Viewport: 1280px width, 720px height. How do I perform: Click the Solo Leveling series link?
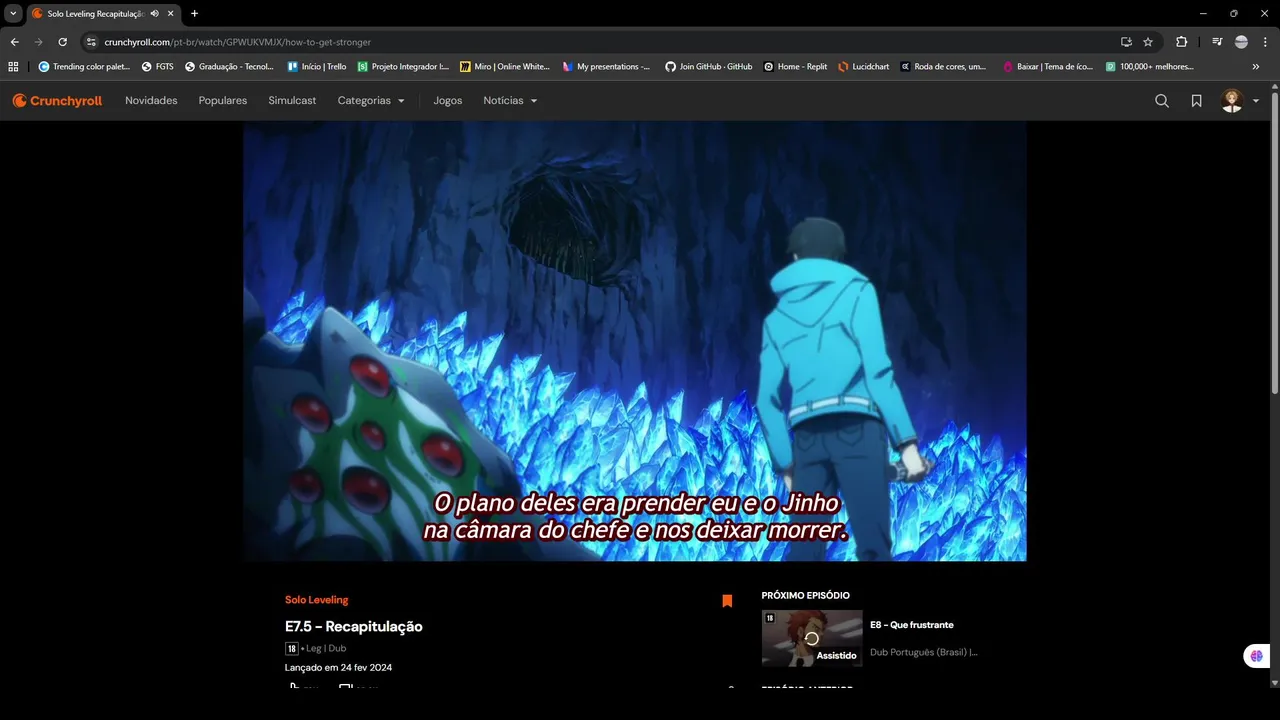pyautogui.click(x=316, y=600)
